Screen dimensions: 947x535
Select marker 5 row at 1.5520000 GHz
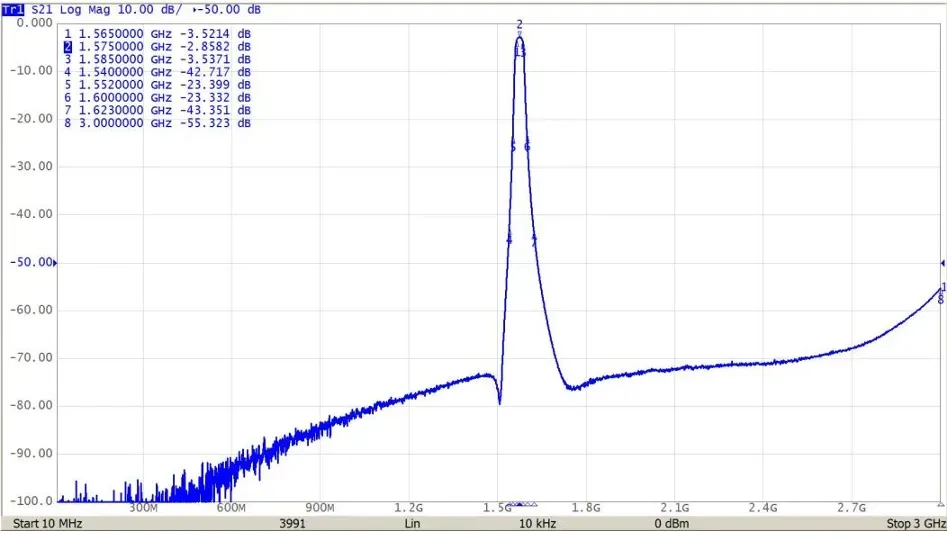click(x=157, y=85)
